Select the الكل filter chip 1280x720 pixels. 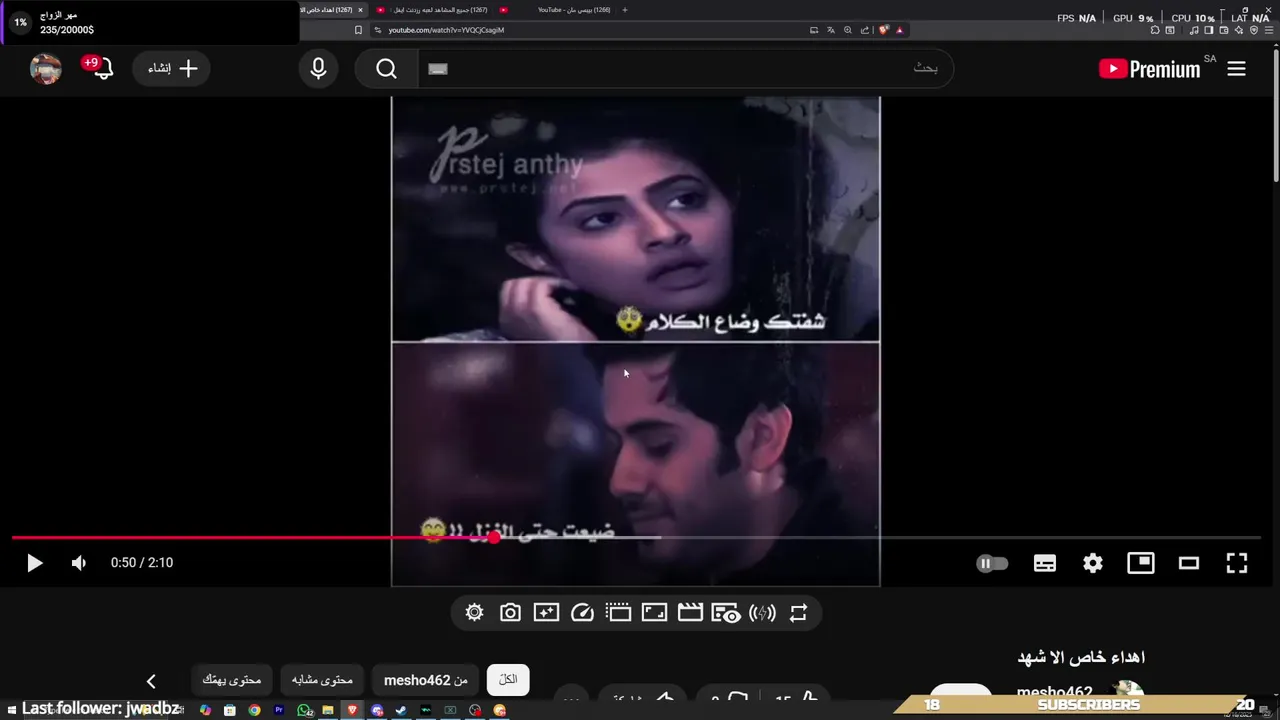coord(508,680)
